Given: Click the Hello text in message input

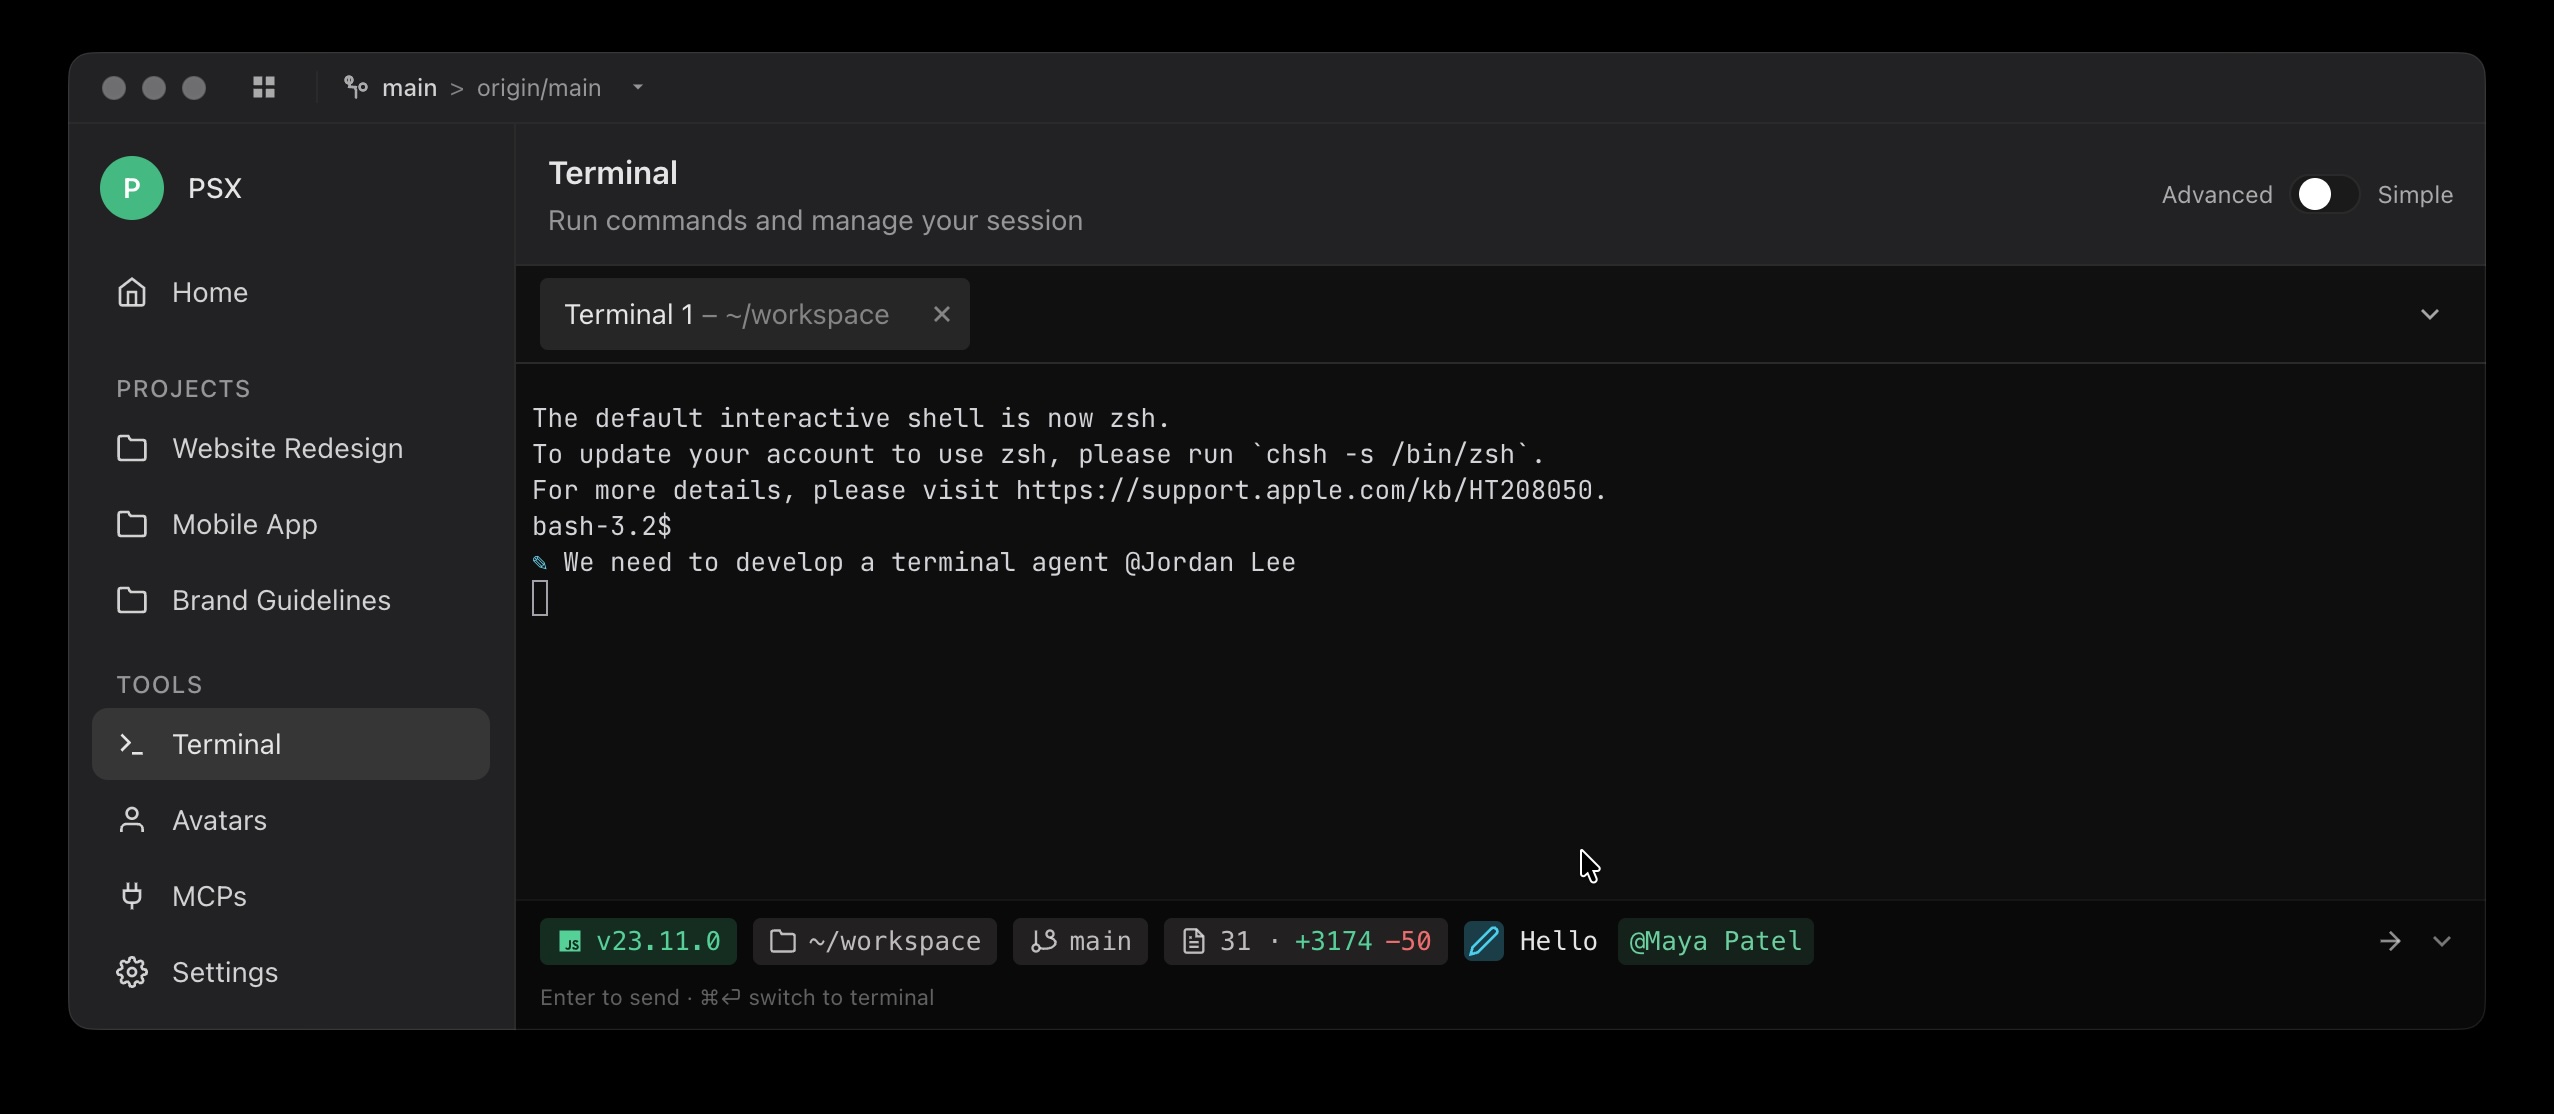Looking at the screenshot, I should (1558, 941).
